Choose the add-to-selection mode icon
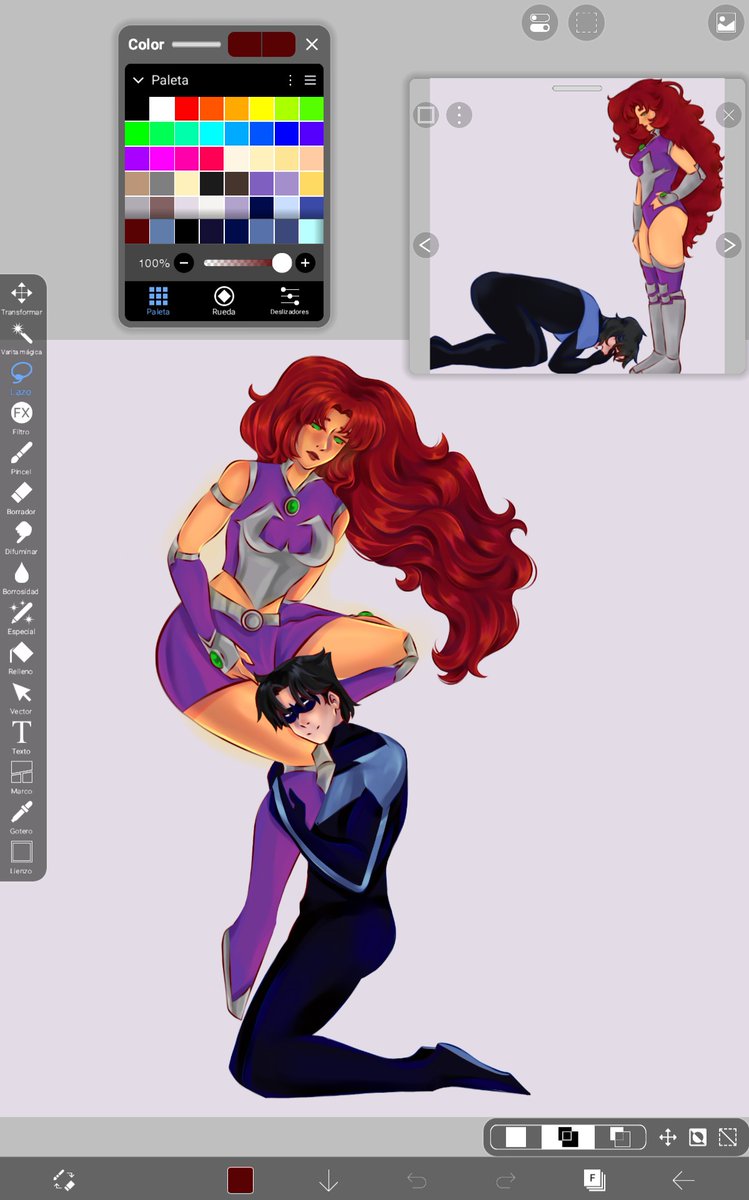Image resolution: width=749 pixels, height=1200 pixels. coord(568,1137)
